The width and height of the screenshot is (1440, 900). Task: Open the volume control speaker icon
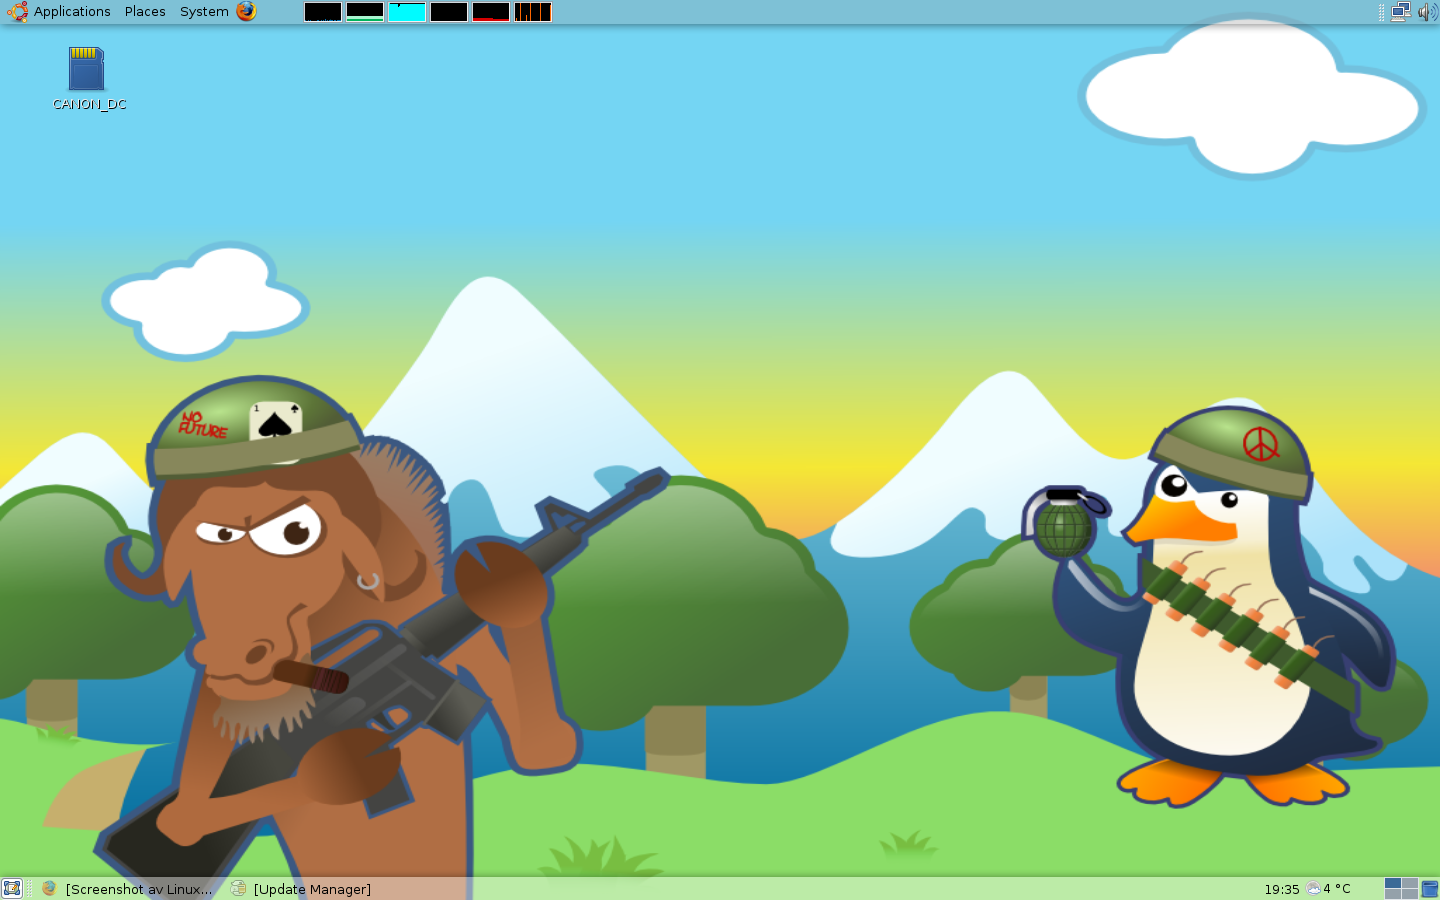(x=1427, y=12)
